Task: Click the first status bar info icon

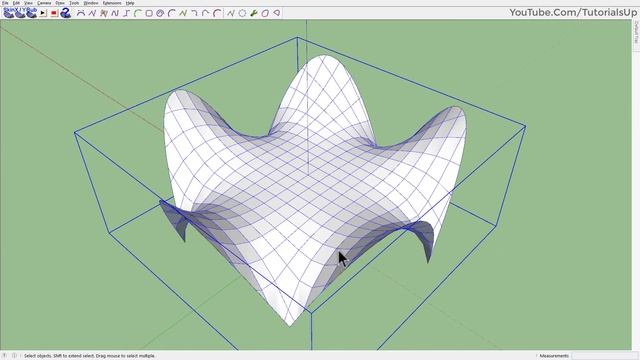Action: (4, 356)
